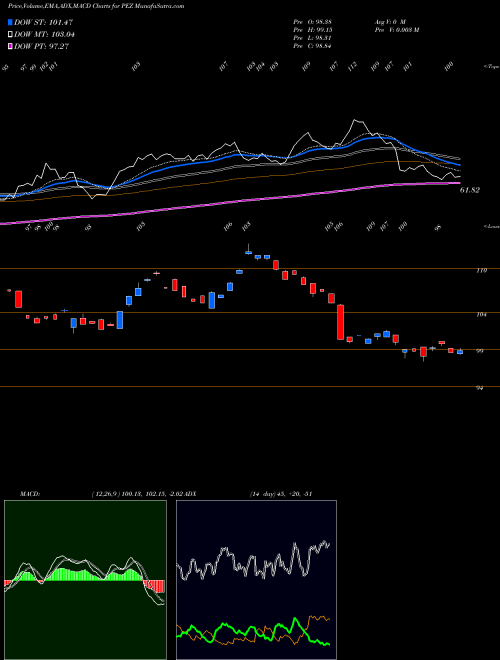Screen dimensions: 500x660
Task: Select the 'DOW PT: 97.27' legend label
Action: [41, 46]
